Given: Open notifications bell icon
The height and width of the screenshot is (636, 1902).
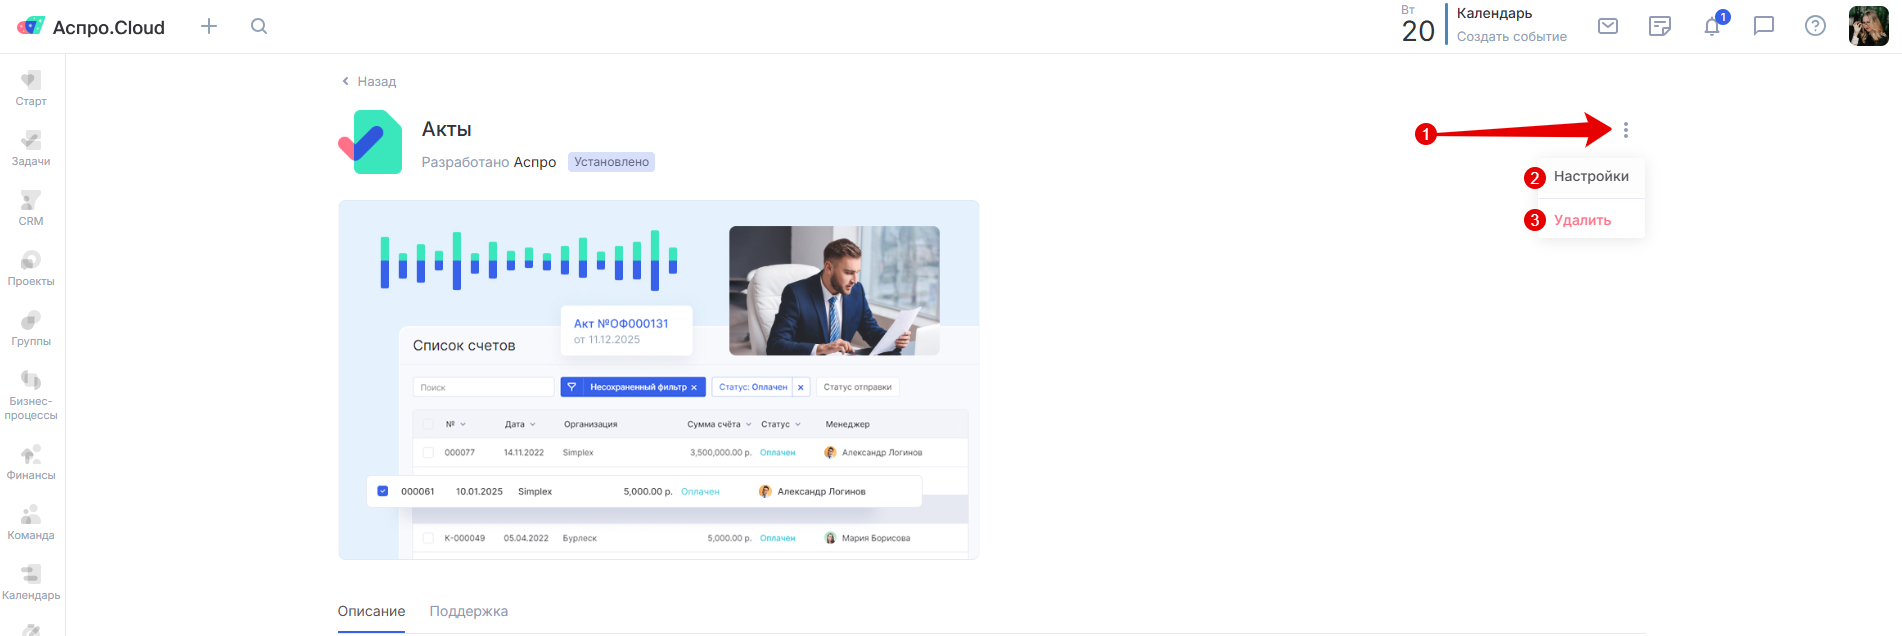Looking at the screenshot, I should (1712, 26).
